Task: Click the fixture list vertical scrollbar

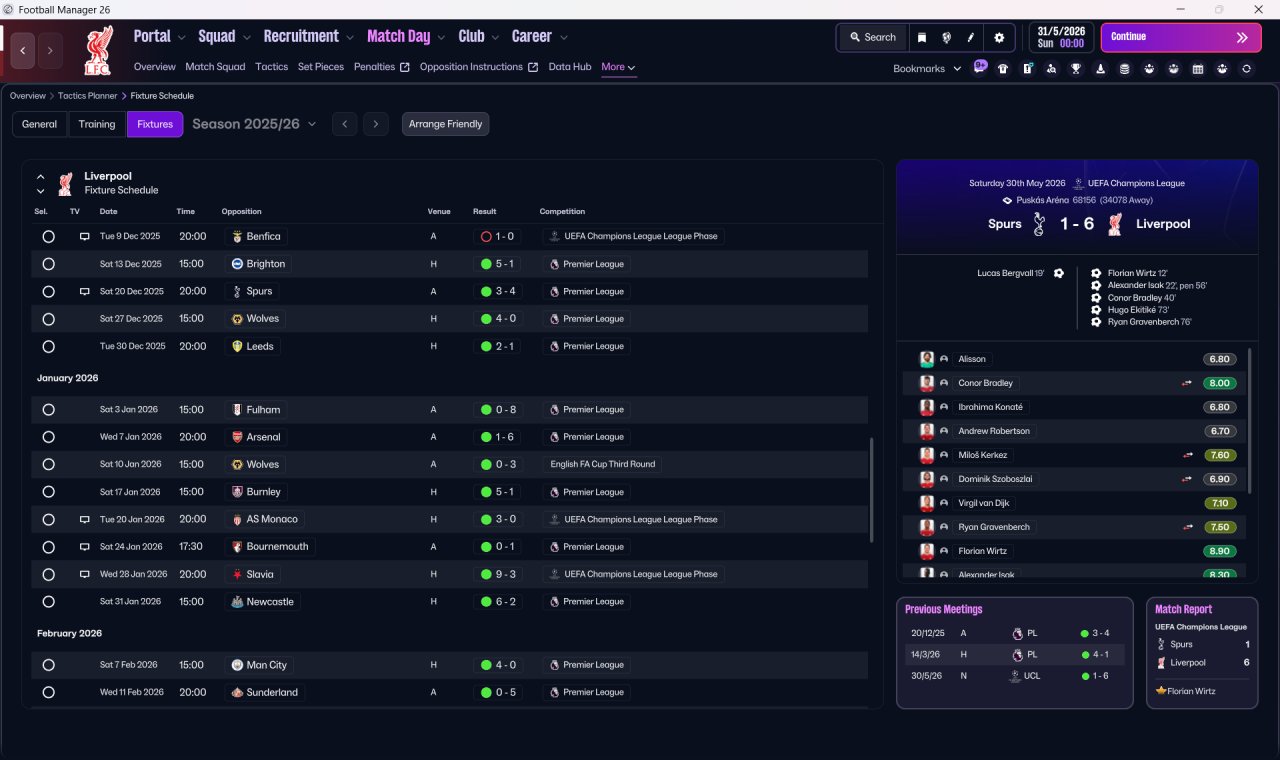Action: (x=872, y=490)
